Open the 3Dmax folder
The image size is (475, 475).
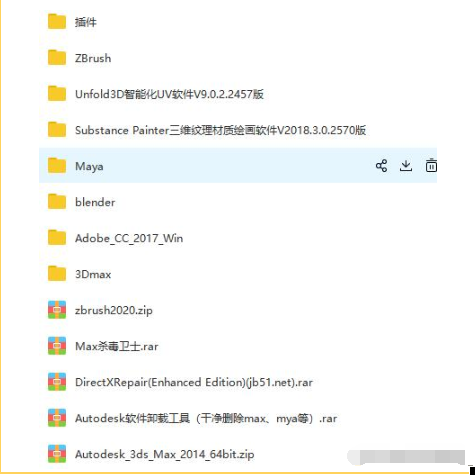click(x=93, y=274)
